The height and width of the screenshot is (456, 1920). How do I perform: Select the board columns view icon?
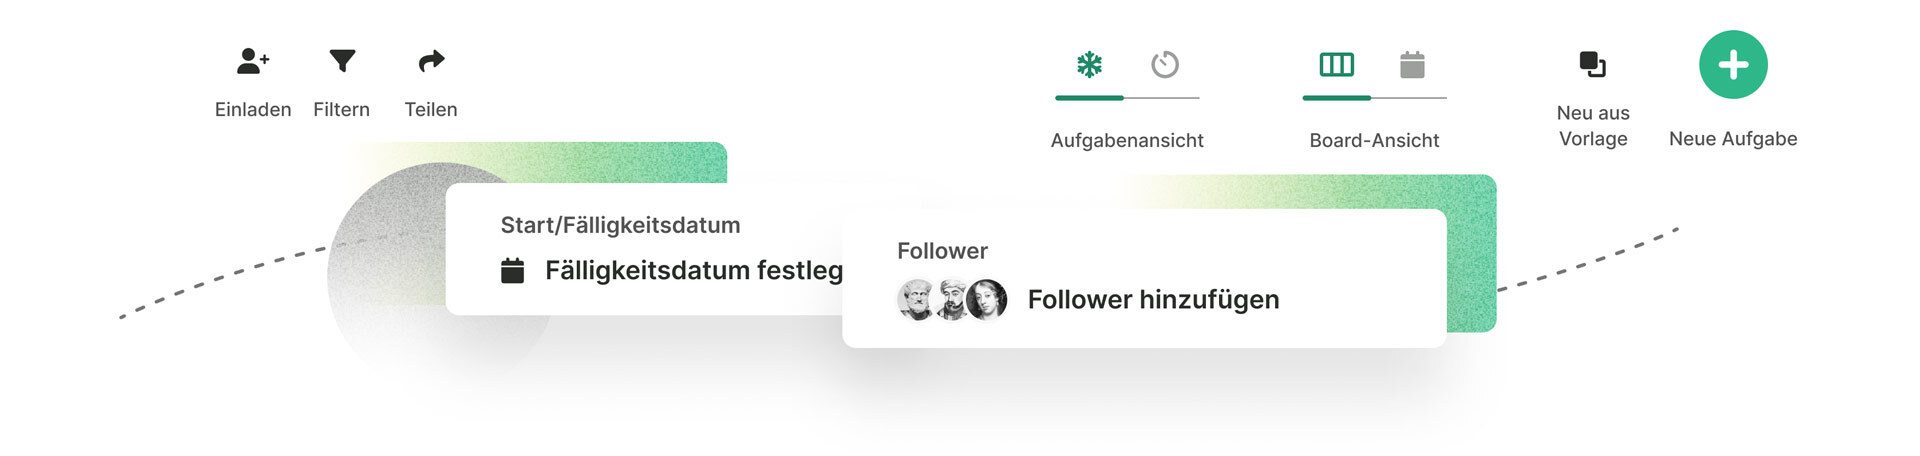1336,65
